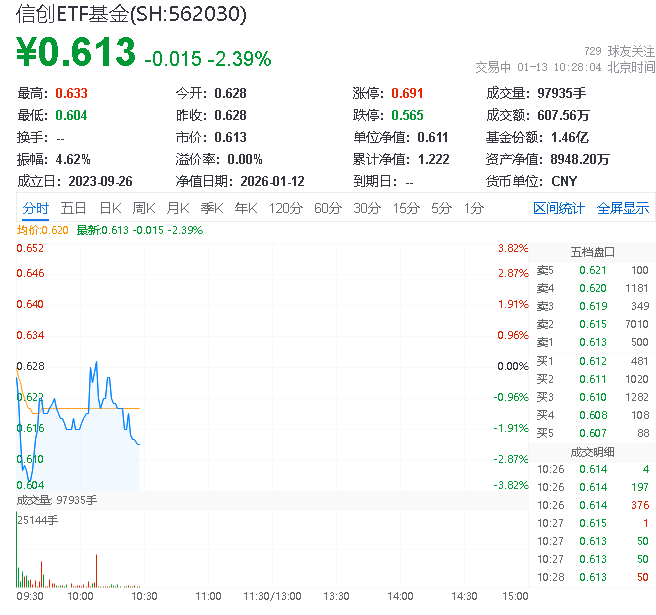
Task: Choose the 30分 interval tab
Action: pyautogui.click(x=367, y=208)
